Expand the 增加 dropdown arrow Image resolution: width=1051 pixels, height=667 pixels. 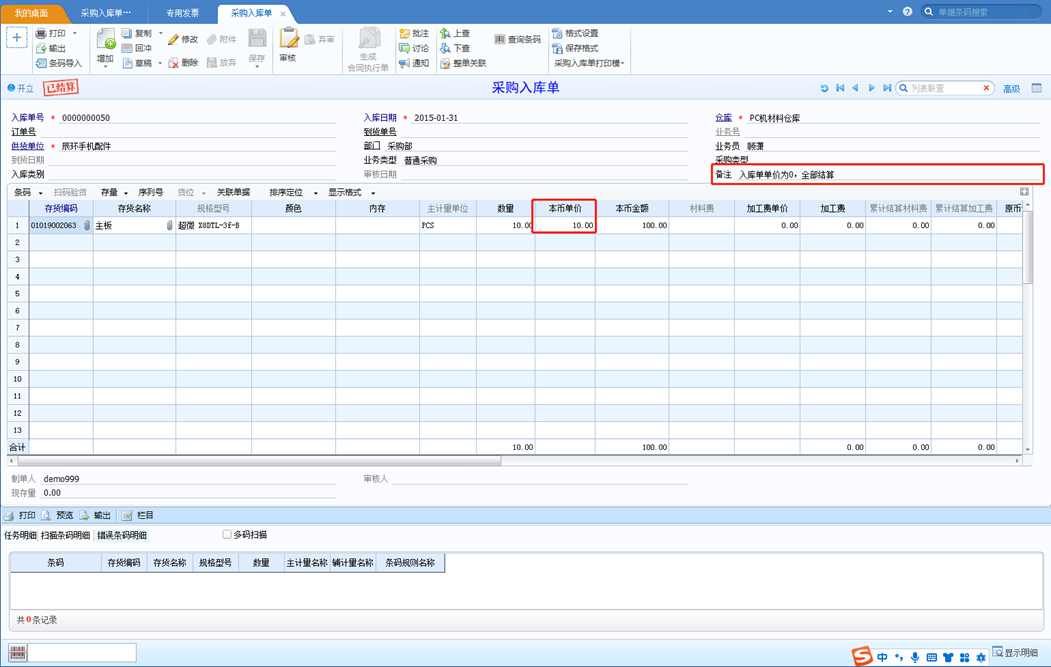(x=106, y=66)
